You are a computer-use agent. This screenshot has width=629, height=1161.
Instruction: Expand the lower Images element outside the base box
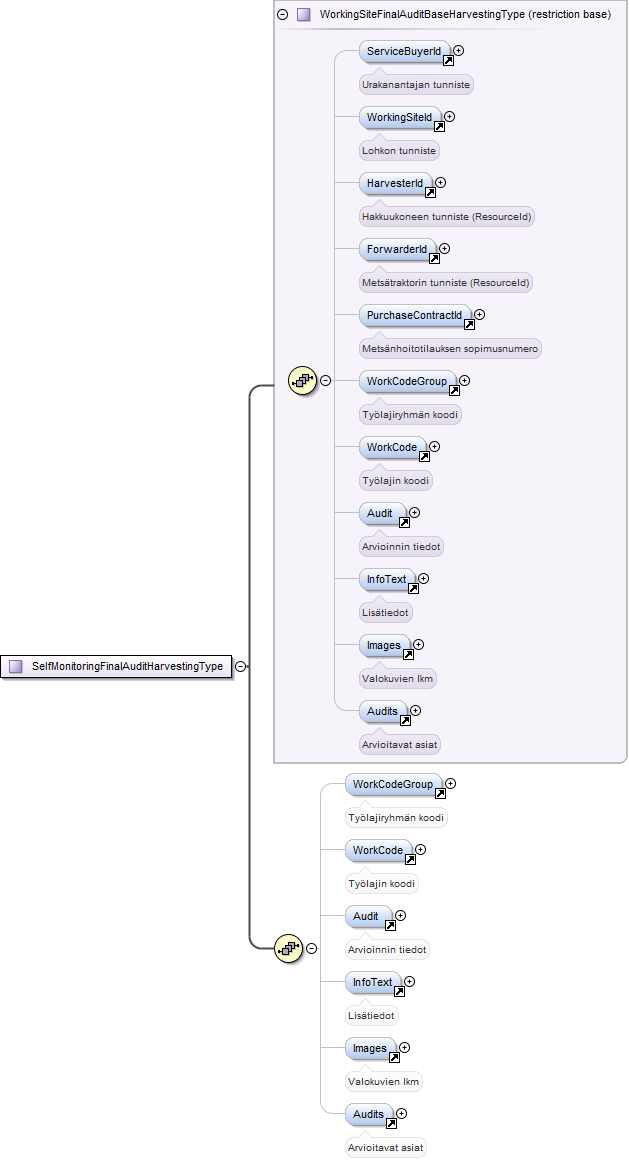[x=404, y=1047]
